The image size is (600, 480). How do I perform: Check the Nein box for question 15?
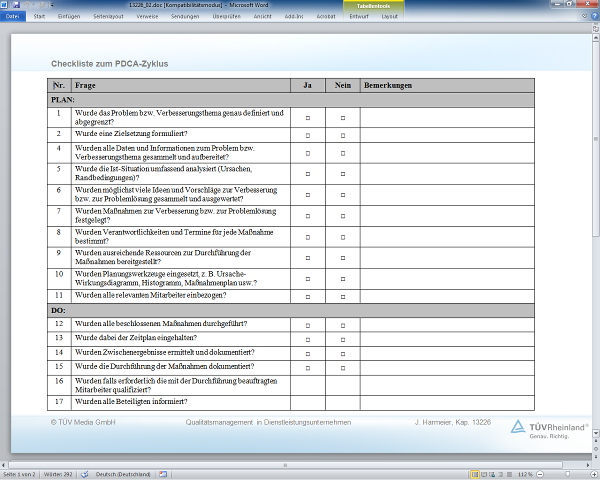[342, 367]
